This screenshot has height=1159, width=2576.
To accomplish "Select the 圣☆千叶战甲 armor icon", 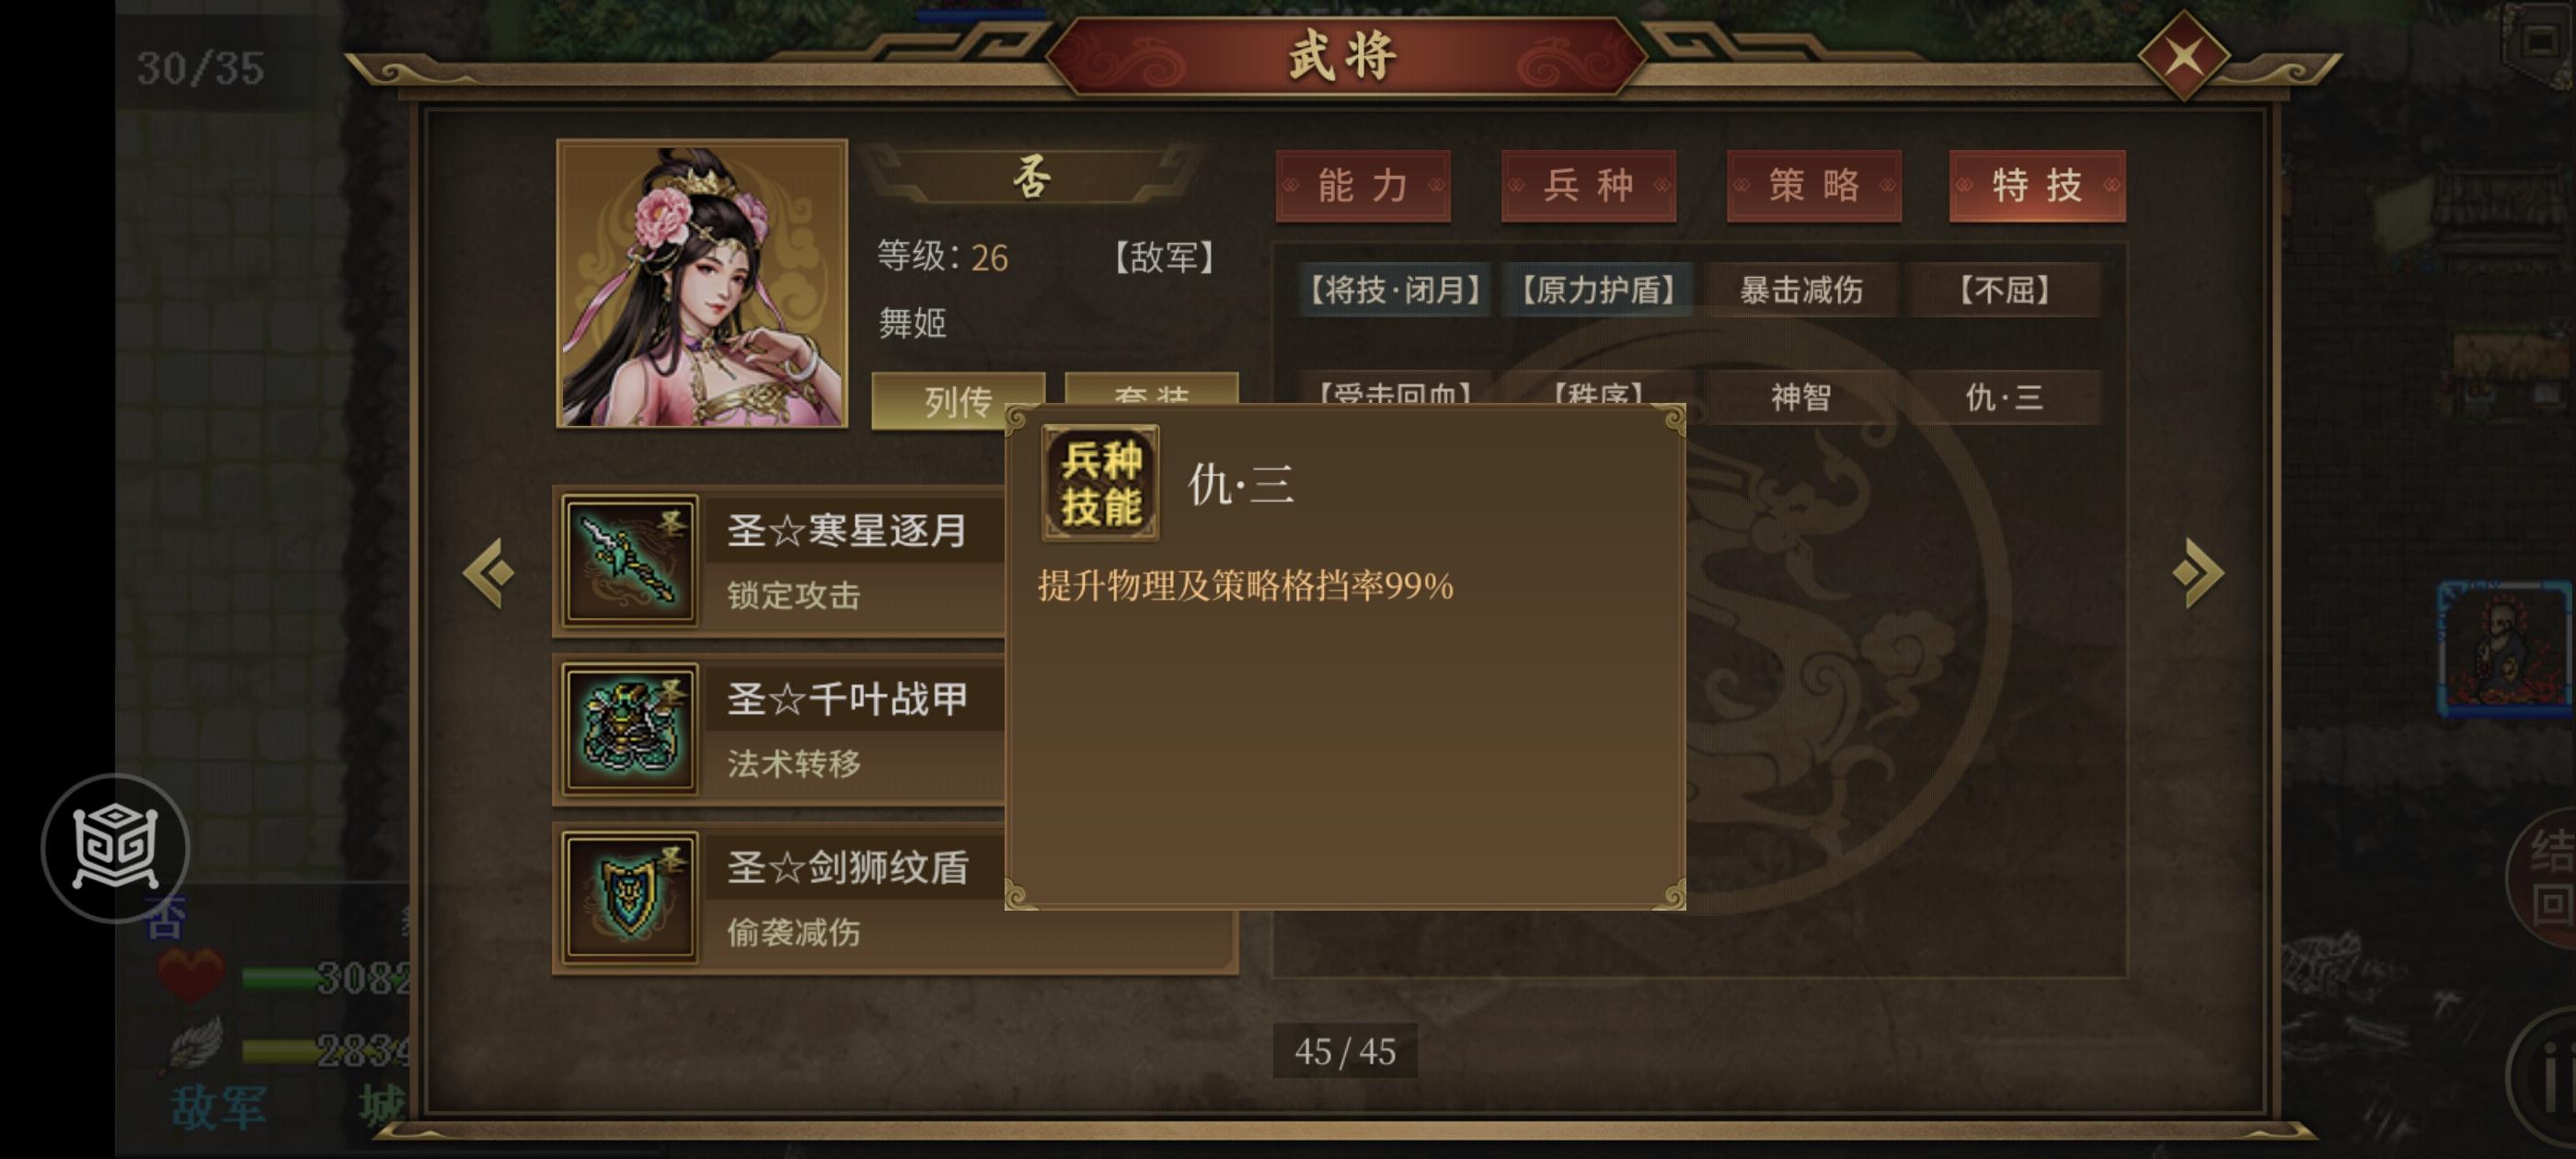I will (x=630, y=730).
